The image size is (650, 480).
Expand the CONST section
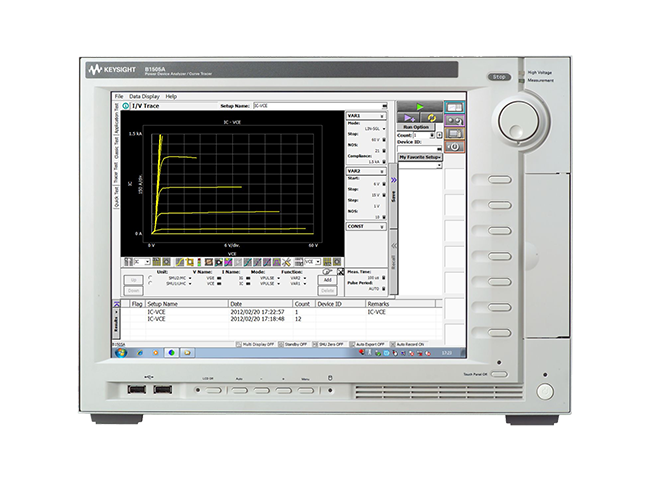pos(383,227)
